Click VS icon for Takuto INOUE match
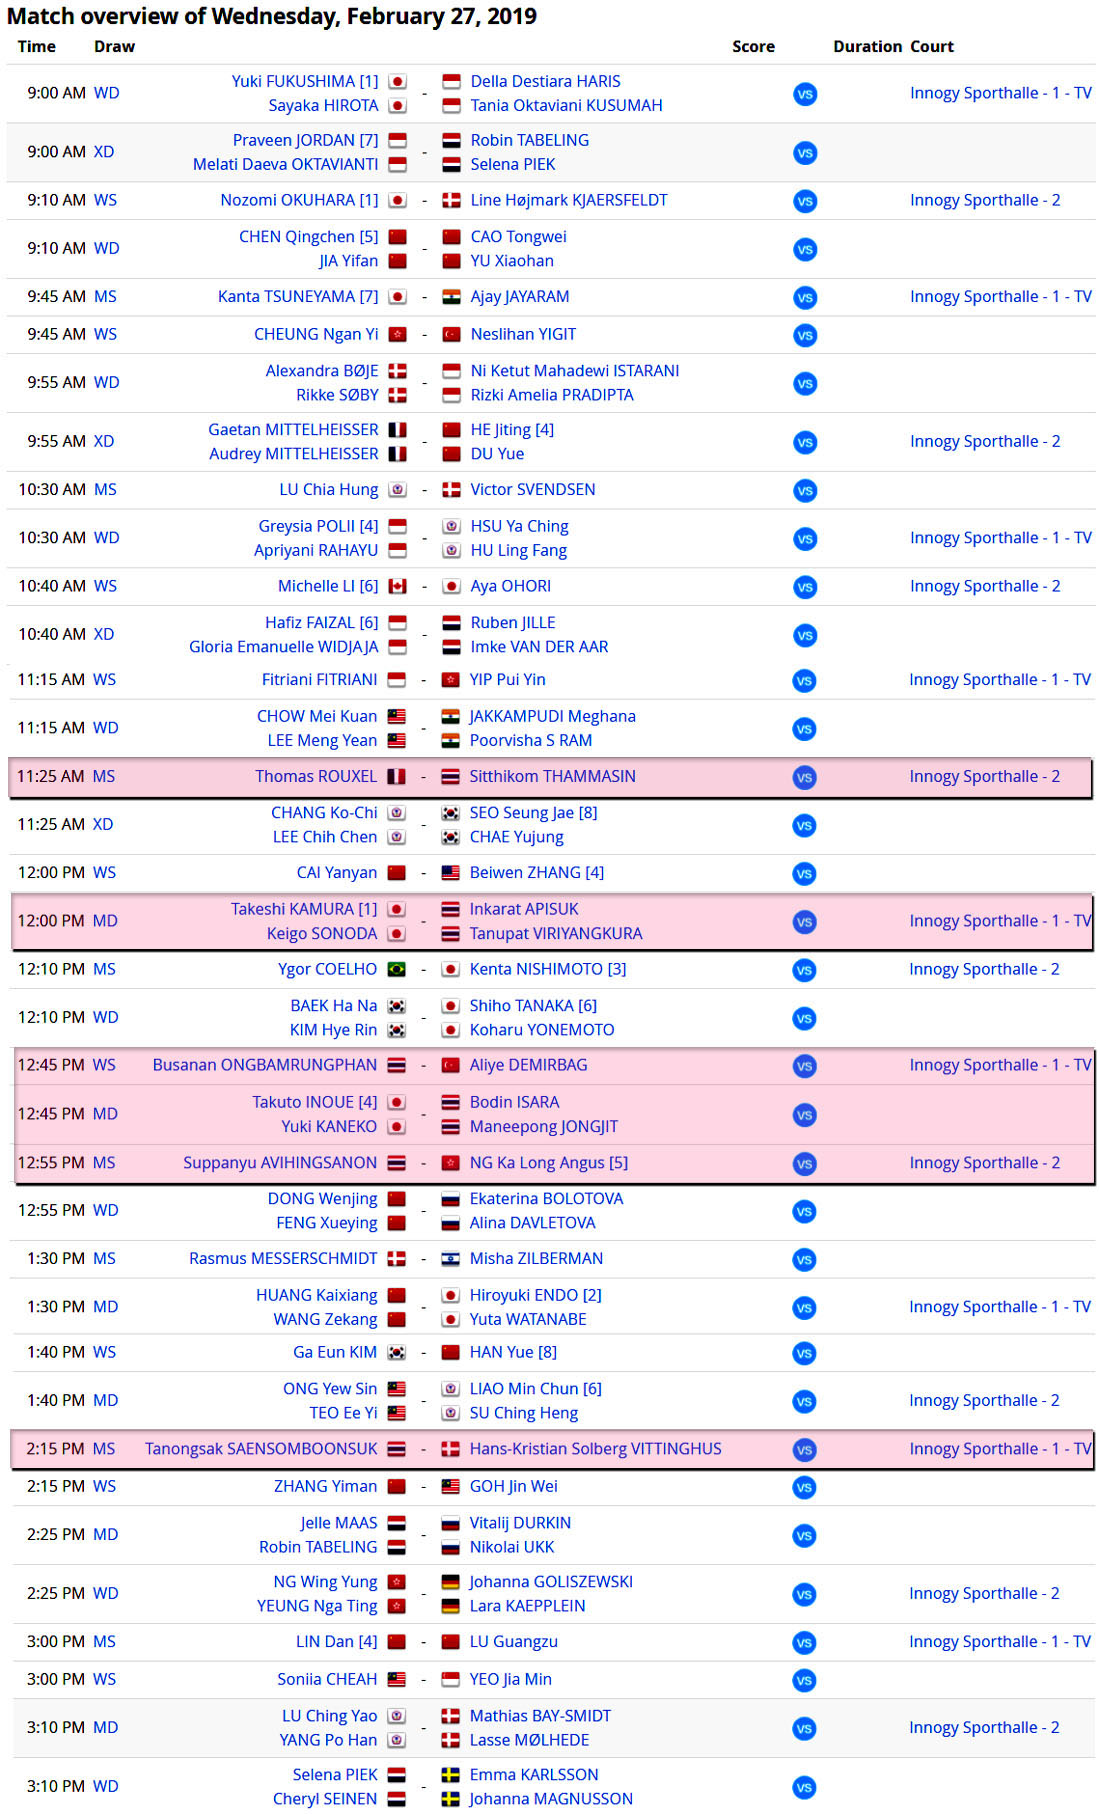 (804, 1114)
